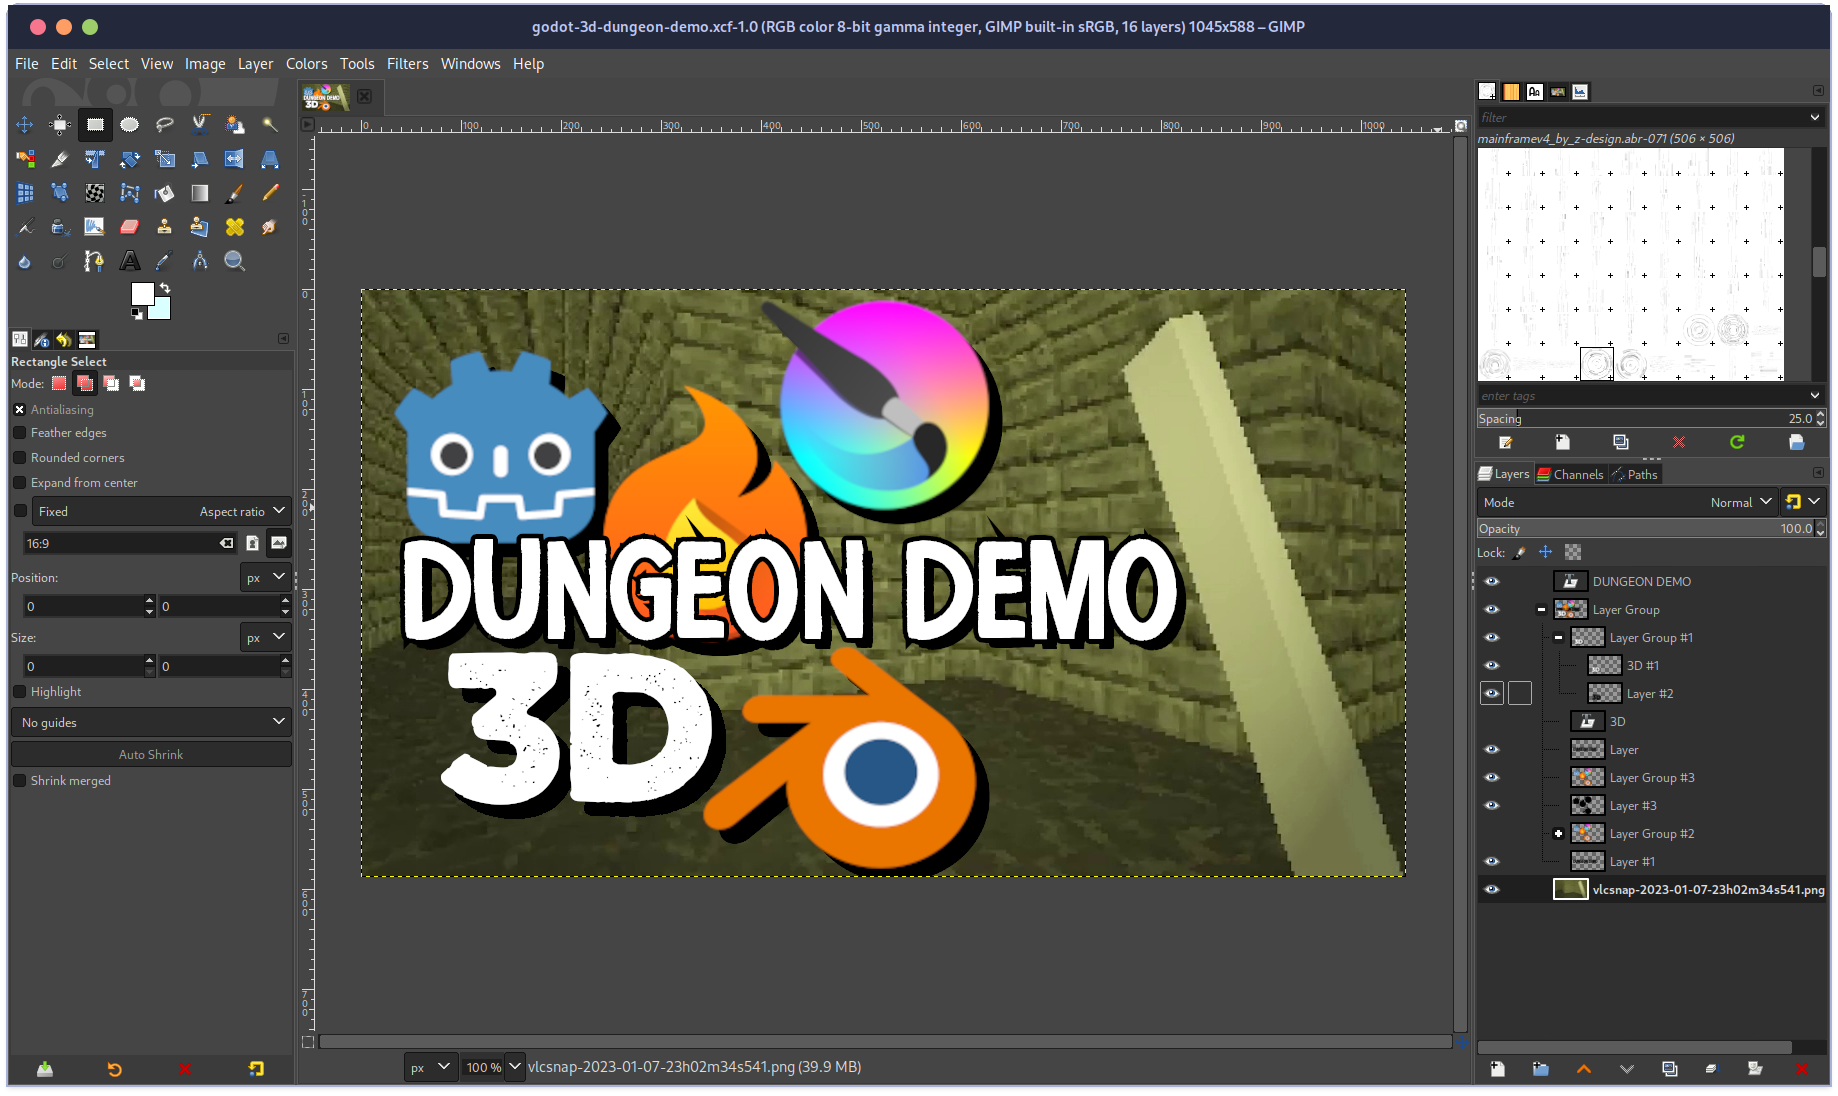The width and height of the screenshot is (1838, 1096).
Task: Refresh the brushes list with the reload button
Action: 1738,442
